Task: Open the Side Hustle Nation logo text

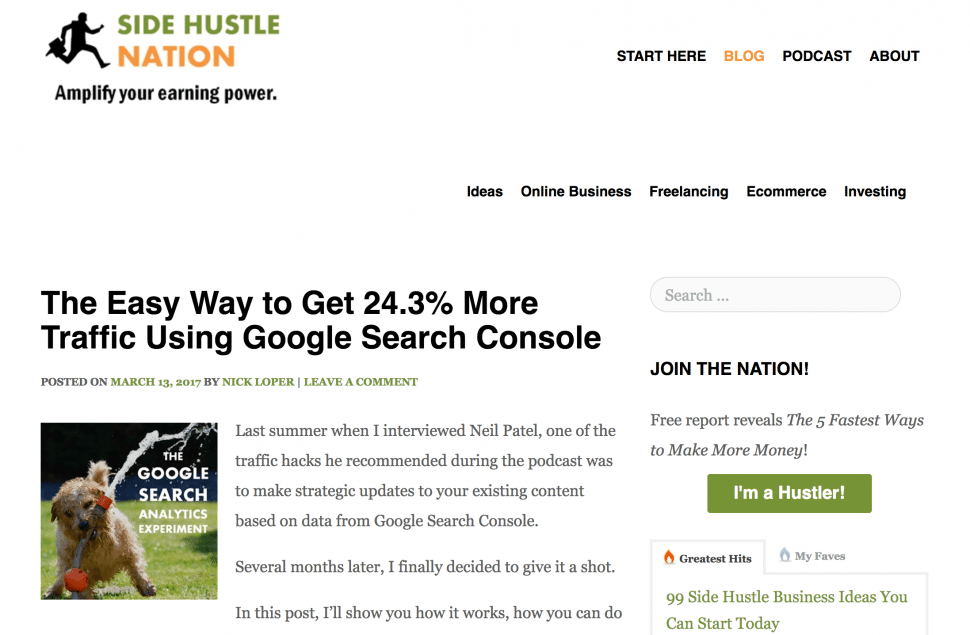Action: click(x=199, y=41)
